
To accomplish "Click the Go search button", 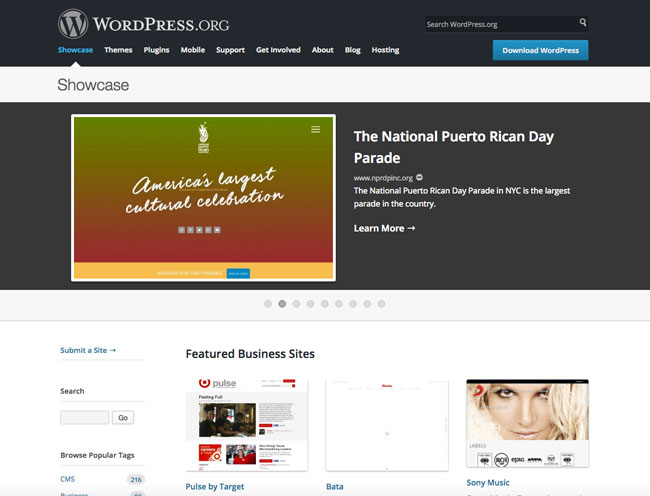I will pos(123,417).
